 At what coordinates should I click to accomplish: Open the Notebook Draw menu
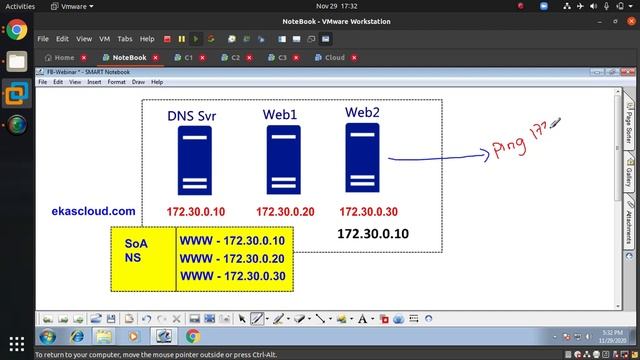(138, 82)
